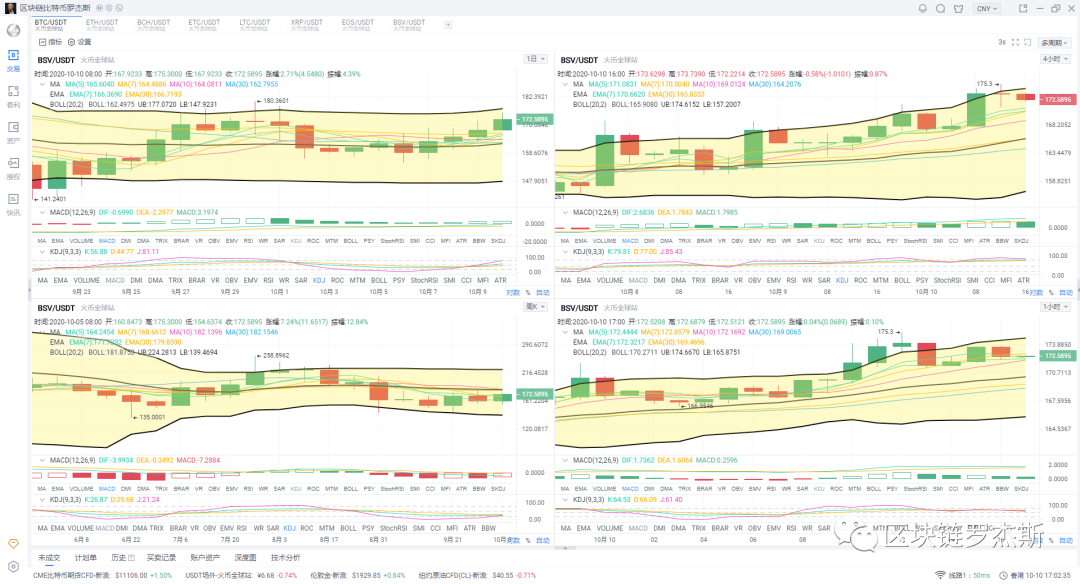The width and height of the screenshot is (1080, 584).
Task: Switch to the LTC/USDT tab
Action: [x=255, y=25]
